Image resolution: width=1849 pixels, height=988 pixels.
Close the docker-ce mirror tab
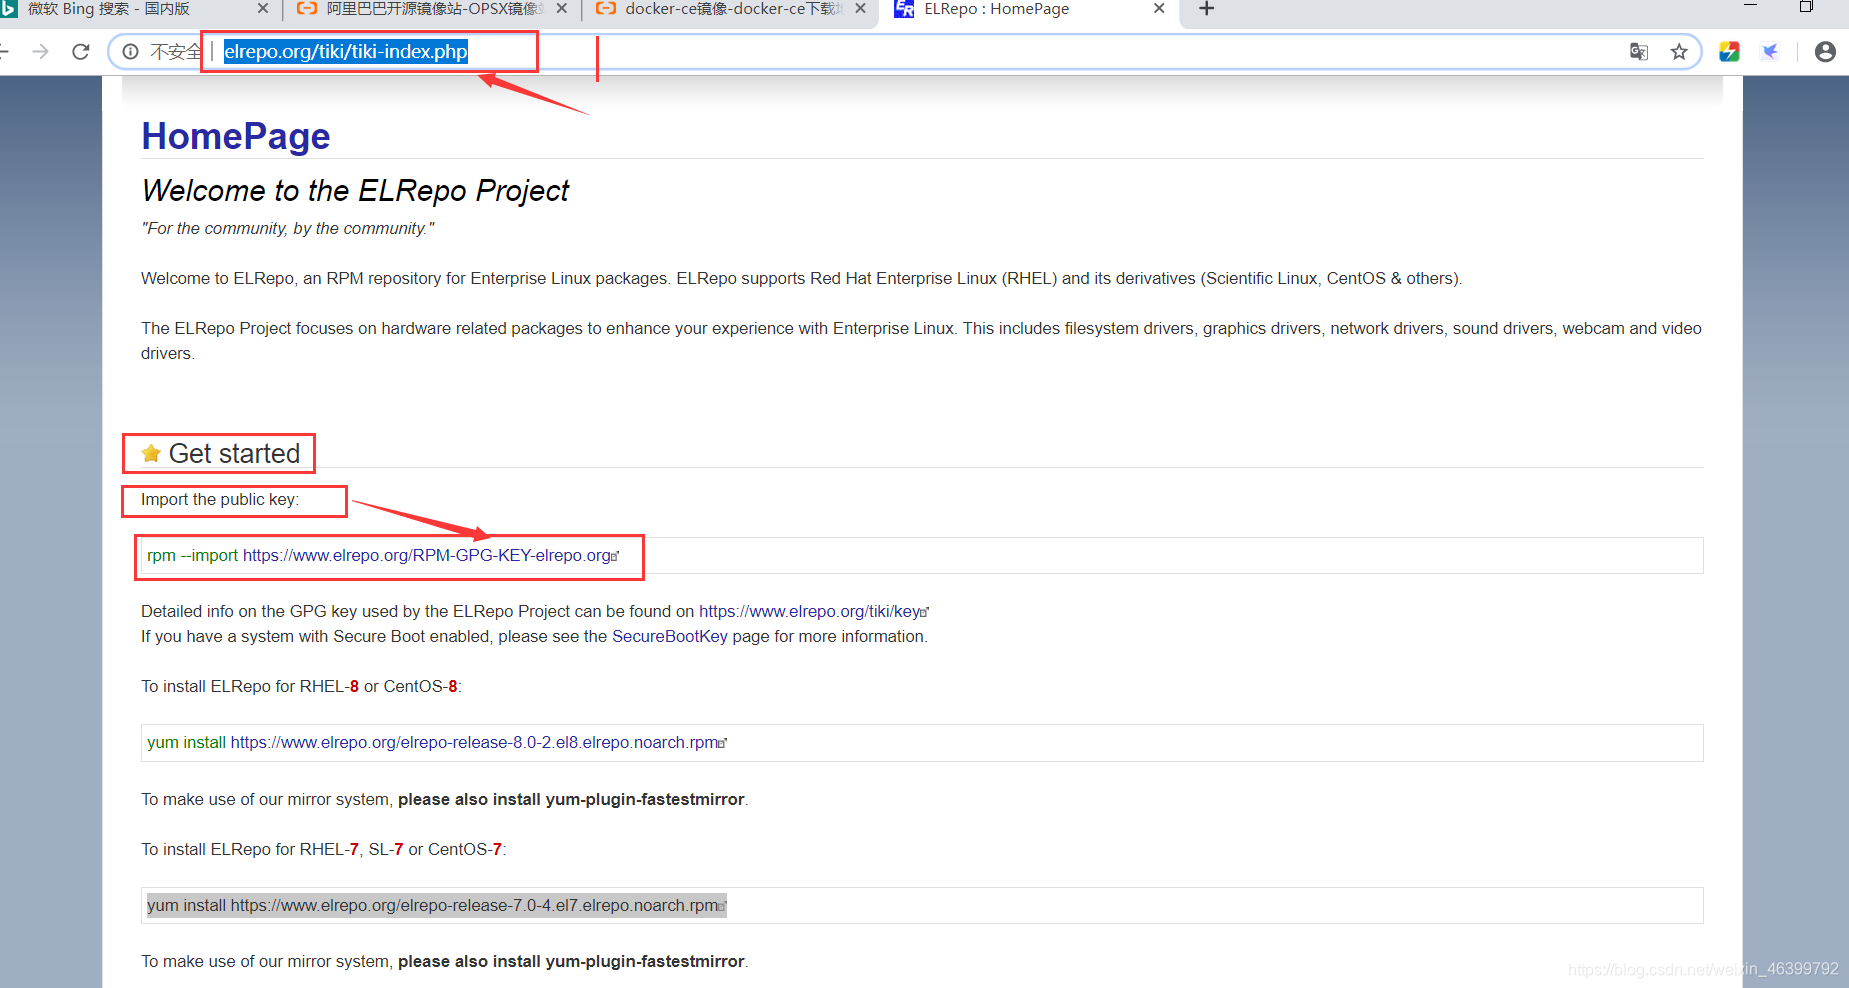[x=860, y=9]
